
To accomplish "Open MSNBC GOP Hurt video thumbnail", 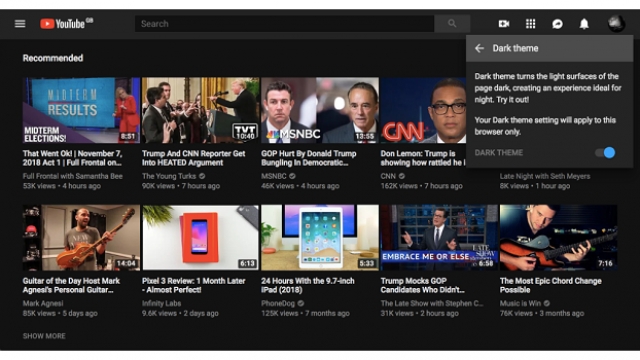I will pyautogui.click(x=320, y=110).
